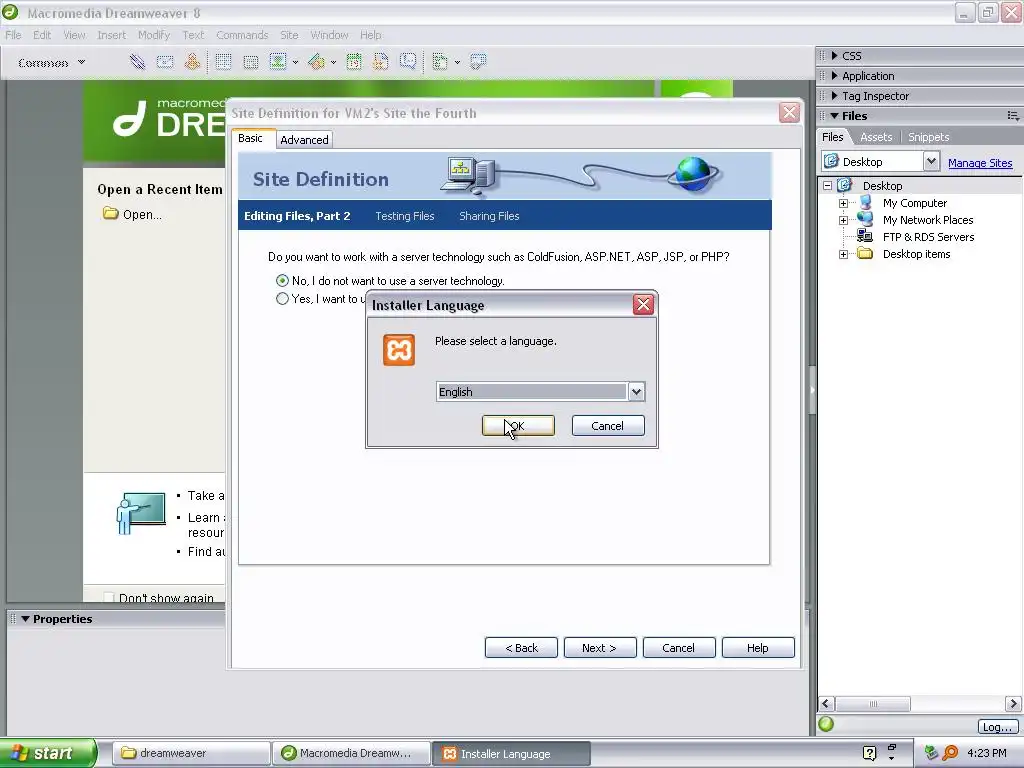
Task: Switch to the Snippets tab
Action: pos(928,137)
